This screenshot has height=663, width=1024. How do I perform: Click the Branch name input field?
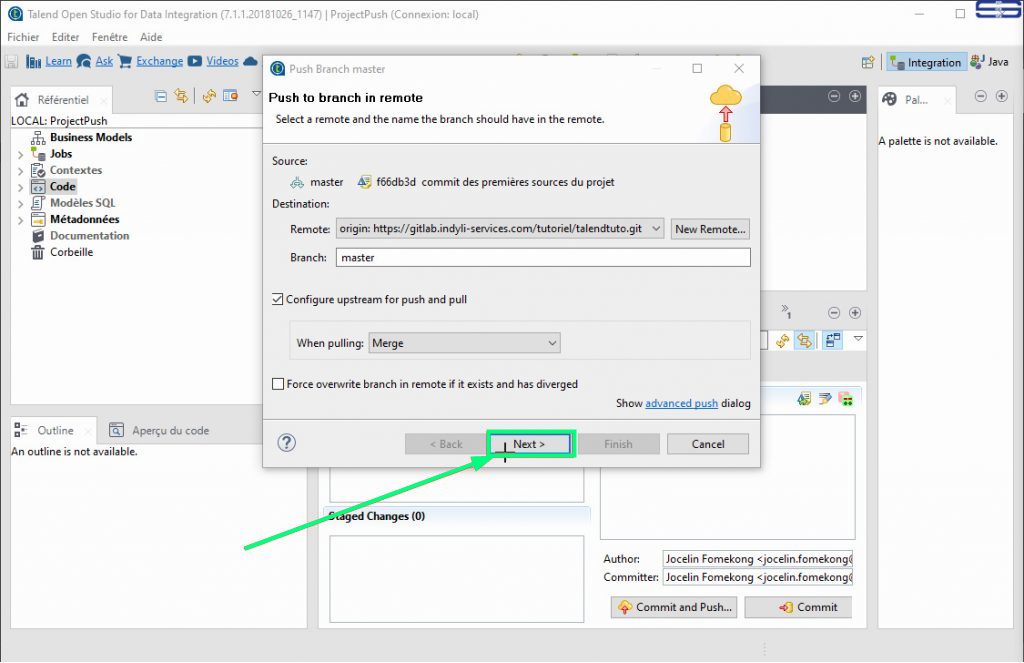coord(543,258)
